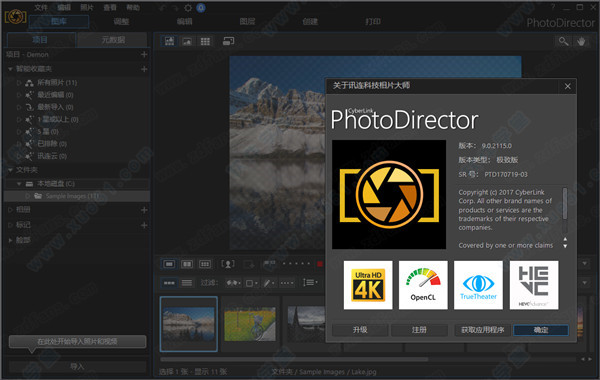Viewport: 600px width, 380px height.
Task: Click the 导入 button
Action: [77, 367]
